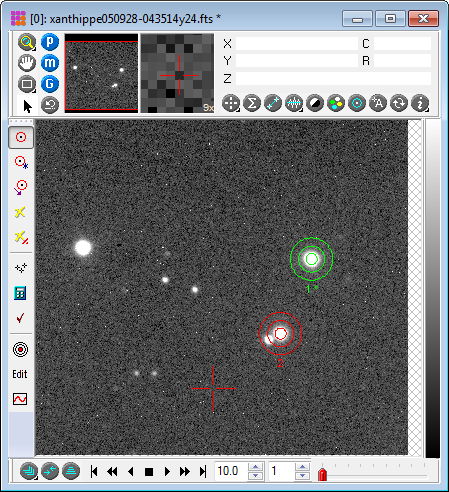This screenshot has width=449, height=492.
Task: Click the red checkmark icon
Action: click(x=20, y=318)
